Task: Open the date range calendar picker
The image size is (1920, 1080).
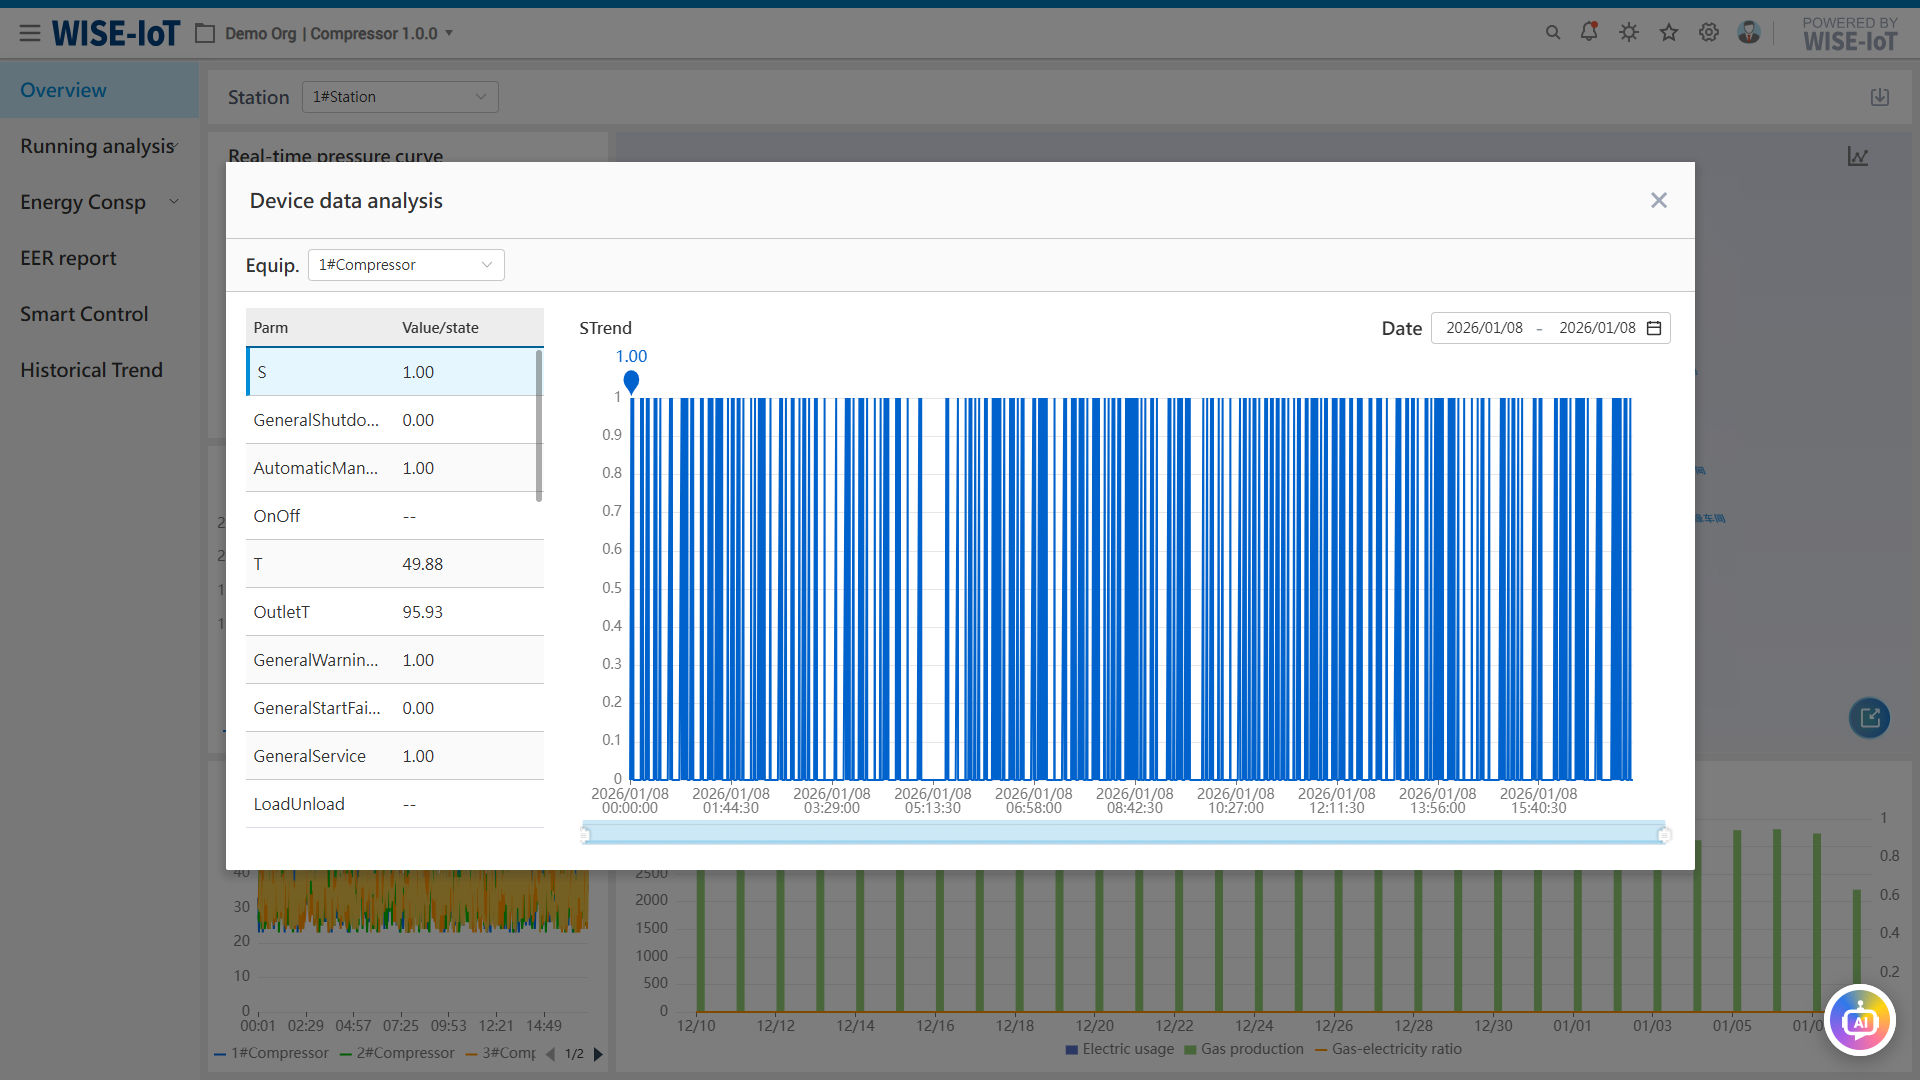Action: (1654, 328)
